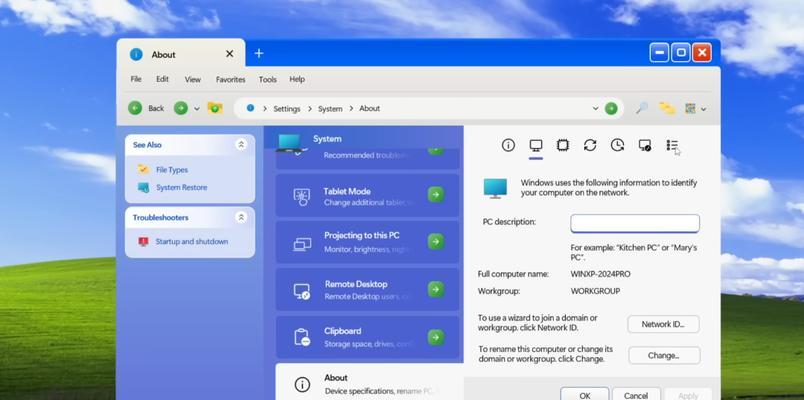The height and width of the screenshot is (400, 804).
Task: Open the System Restore link
Action: click(x=182, y=188)
